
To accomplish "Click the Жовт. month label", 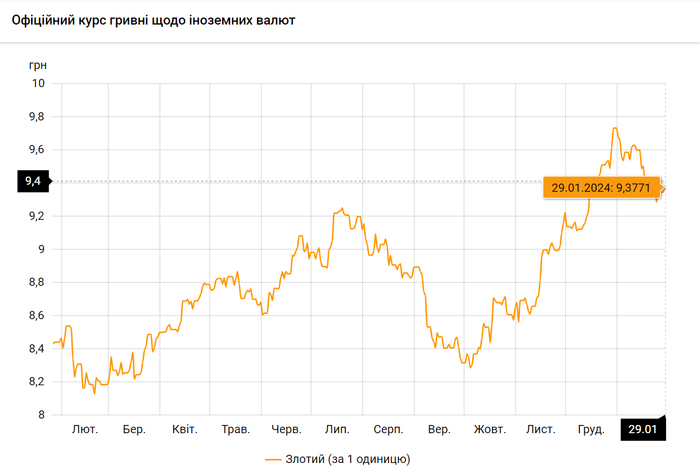I will [489, 429].
